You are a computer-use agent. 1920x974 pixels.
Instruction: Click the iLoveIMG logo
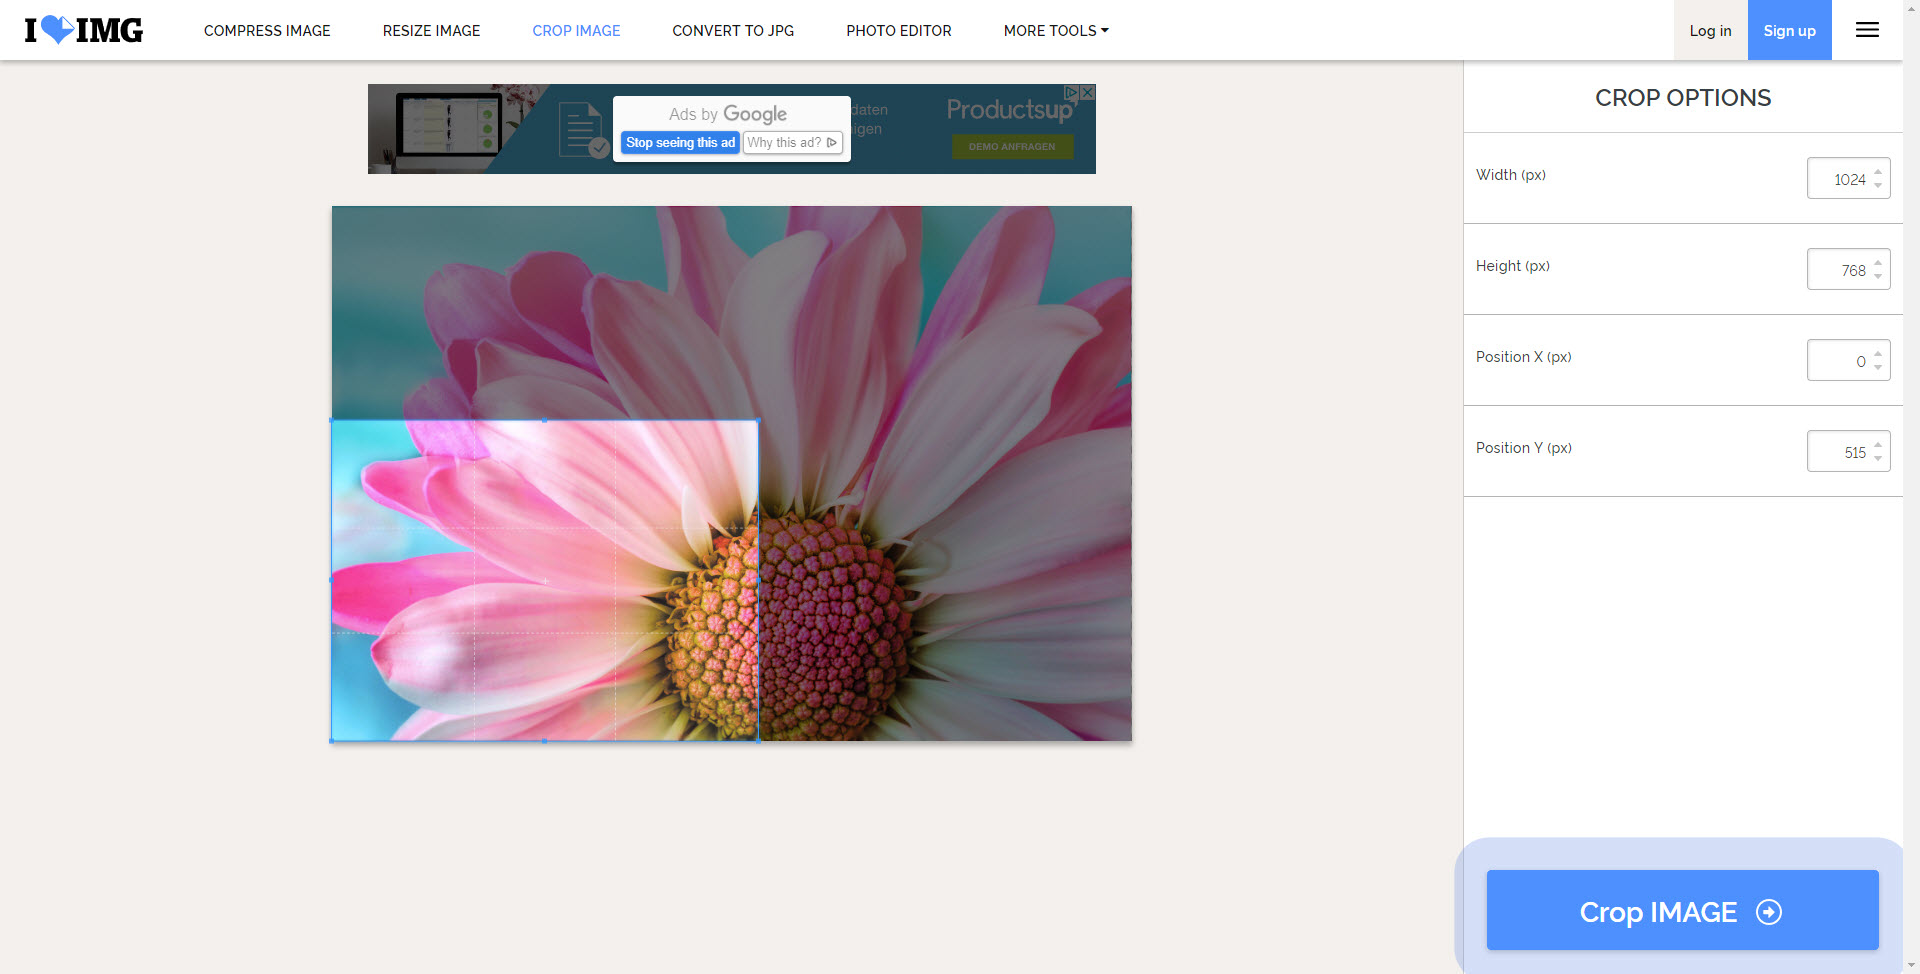coord(84,30)
